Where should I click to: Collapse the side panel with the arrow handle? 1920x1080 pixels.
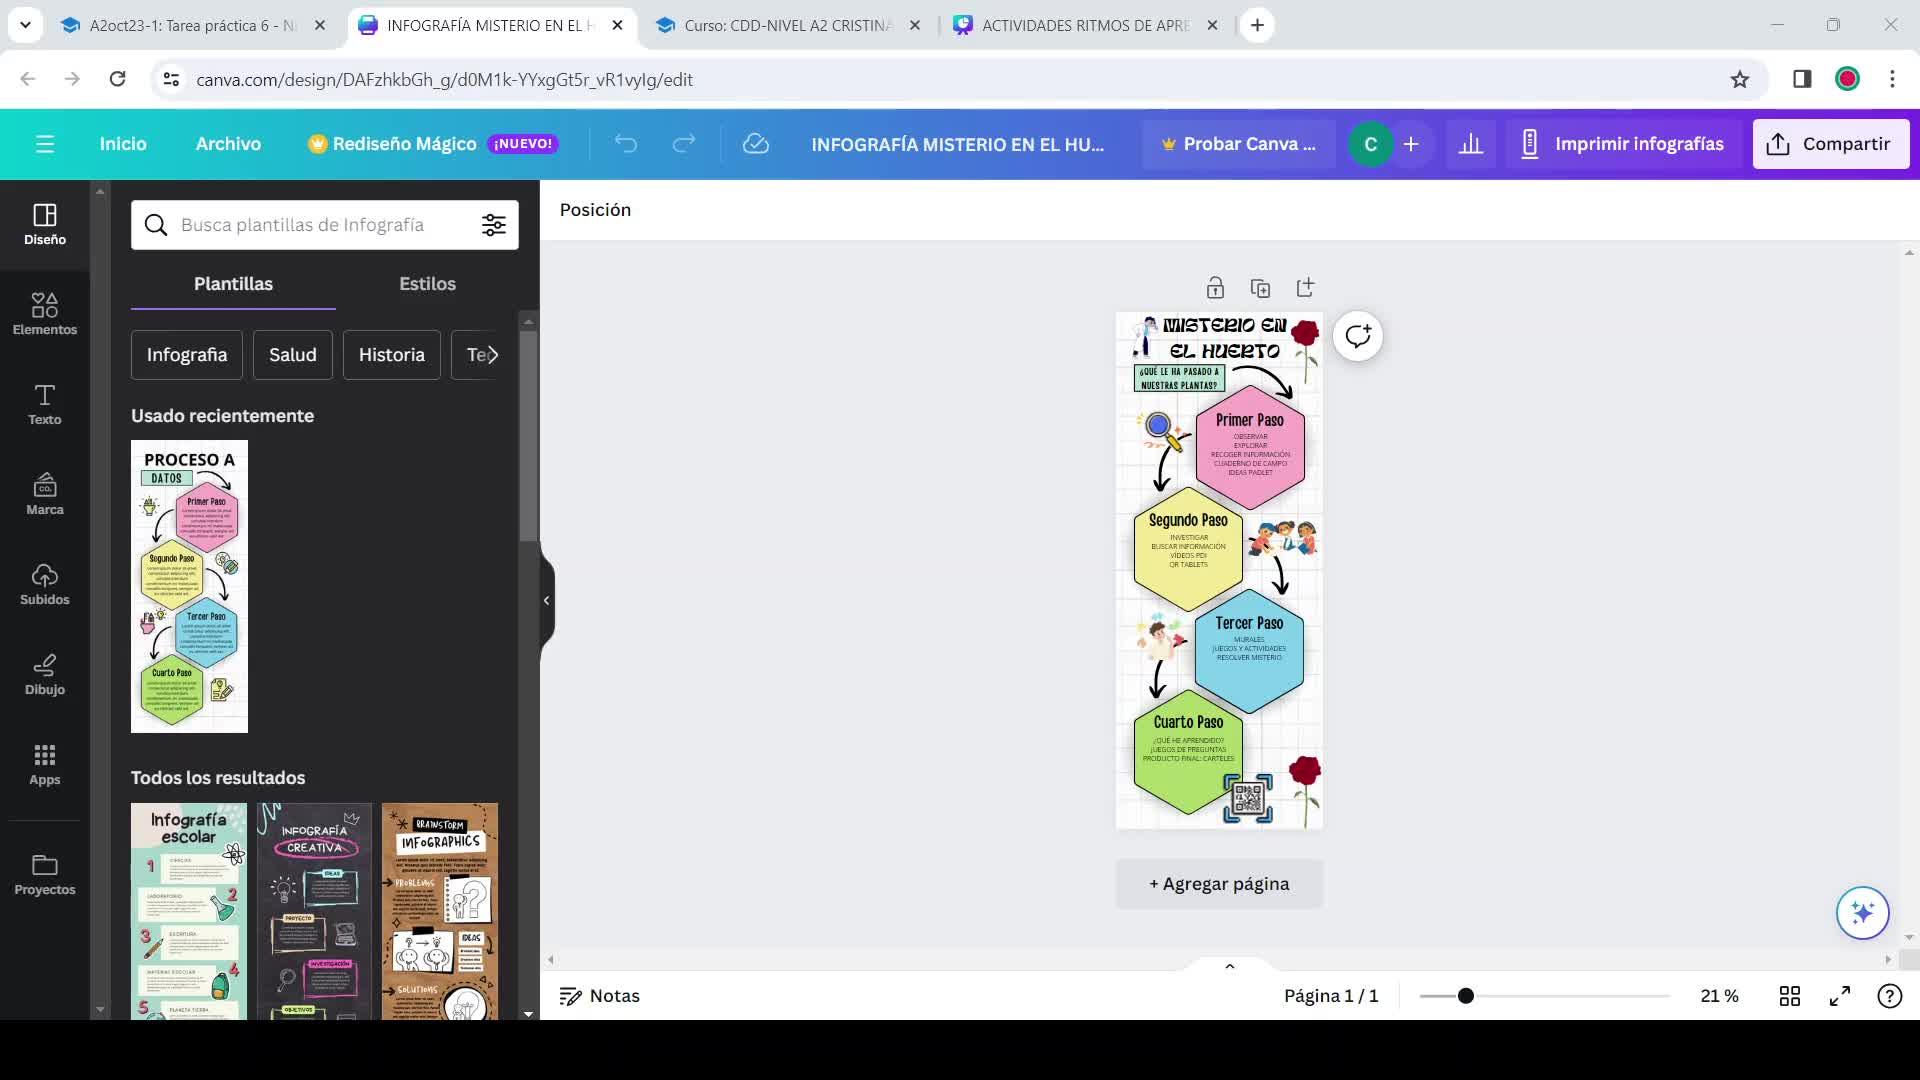tap(546, 600)
